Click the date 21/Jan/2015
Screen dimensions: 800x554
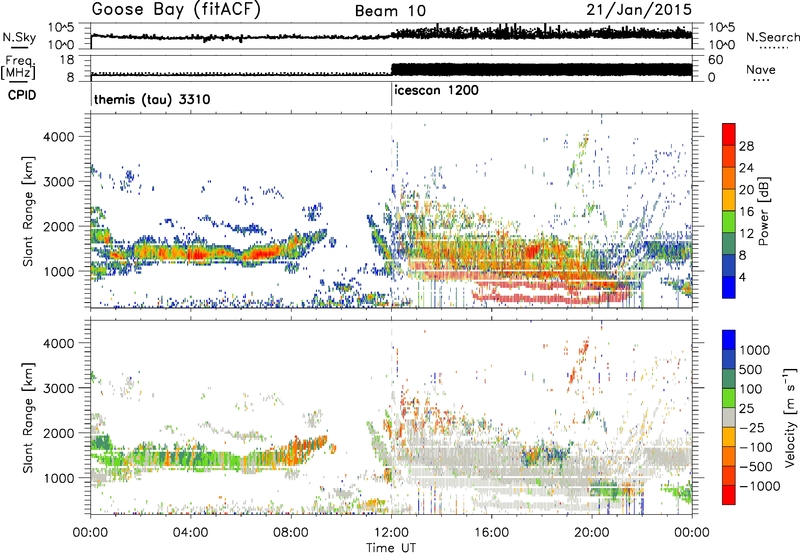pos(639,9)
